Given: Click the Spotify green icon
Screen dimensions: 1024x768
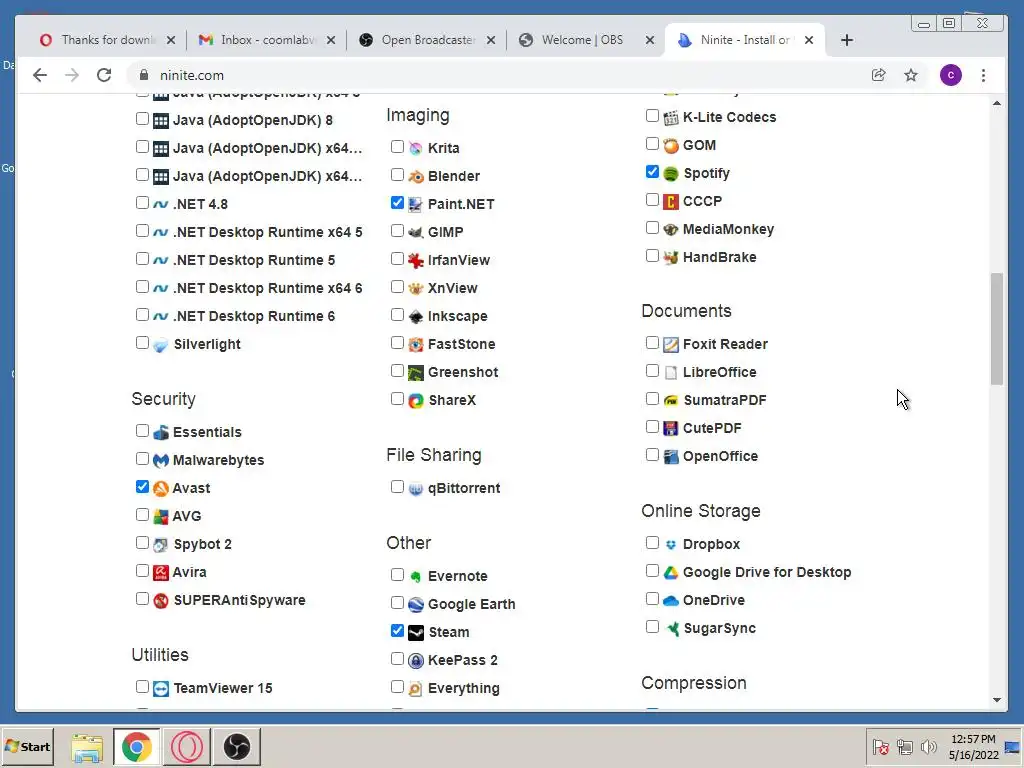Looking at the screenshot, I should tap(671, 174).
